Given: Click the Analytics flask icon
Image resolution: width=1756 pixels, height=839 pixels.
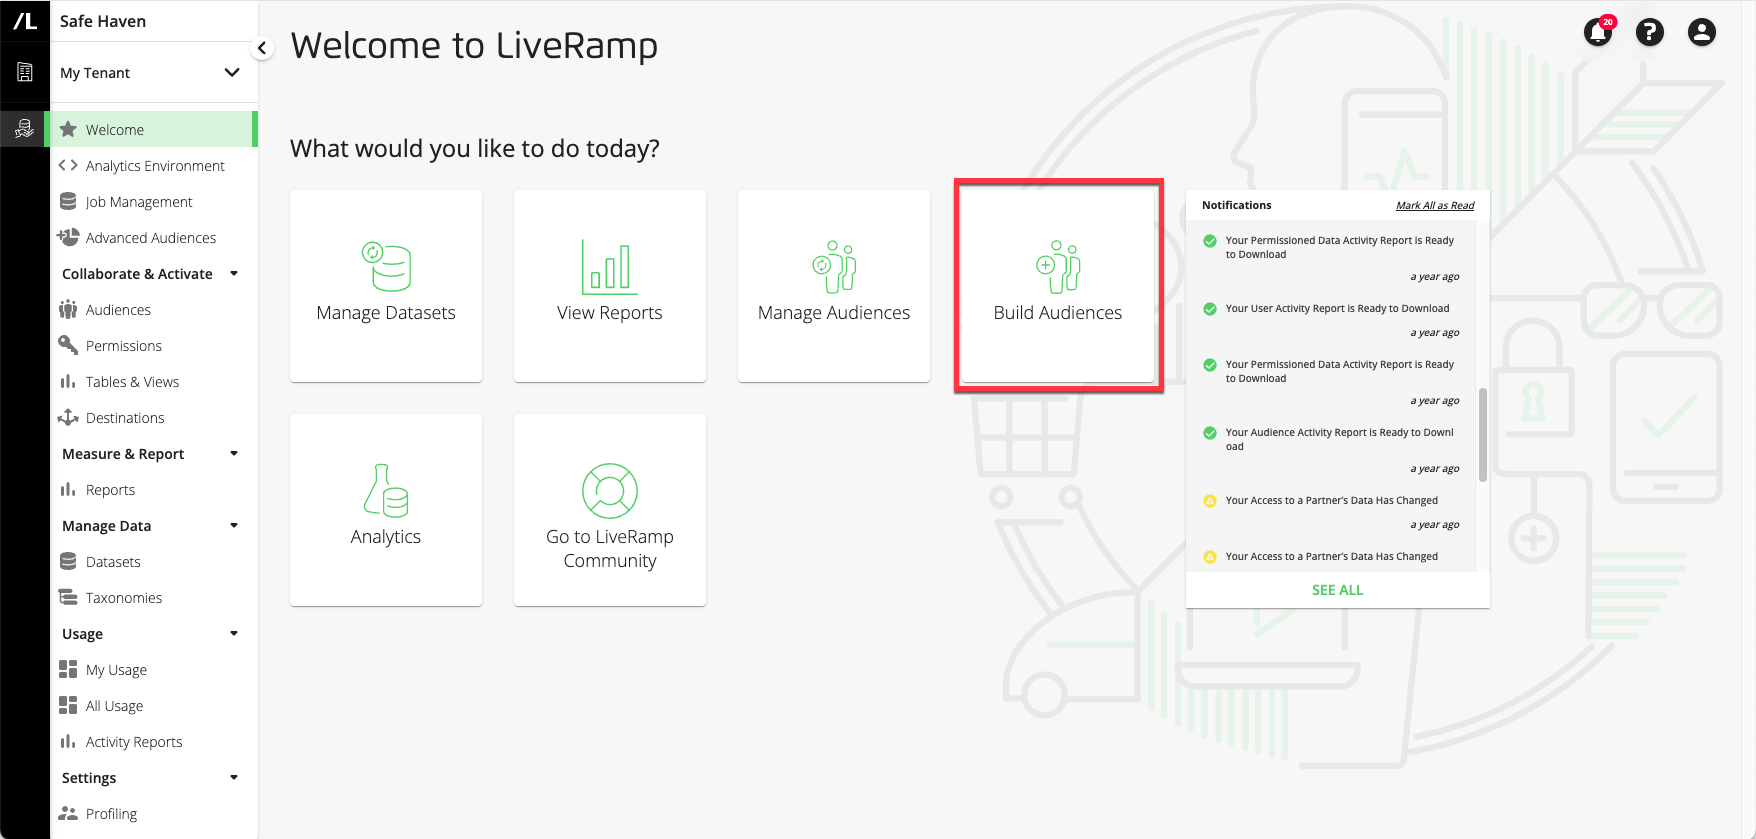Looking at the screenshot, I should click(x=386, y=490).
